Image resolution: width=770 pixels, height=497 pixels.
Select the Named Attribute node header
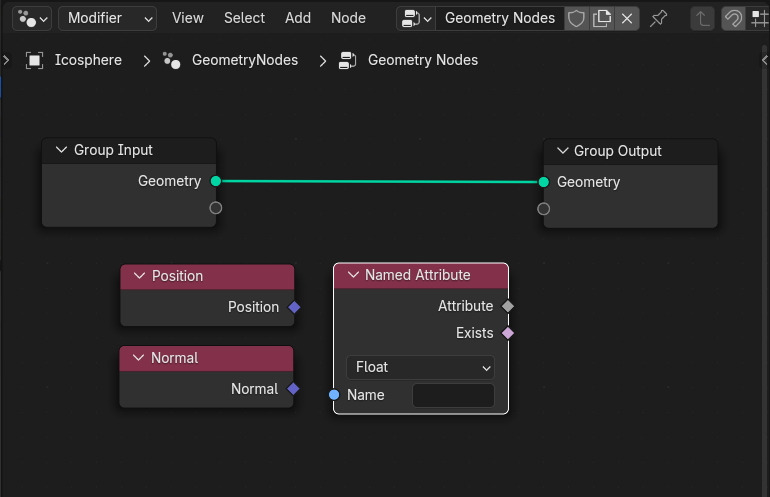[x=421, y=276]
